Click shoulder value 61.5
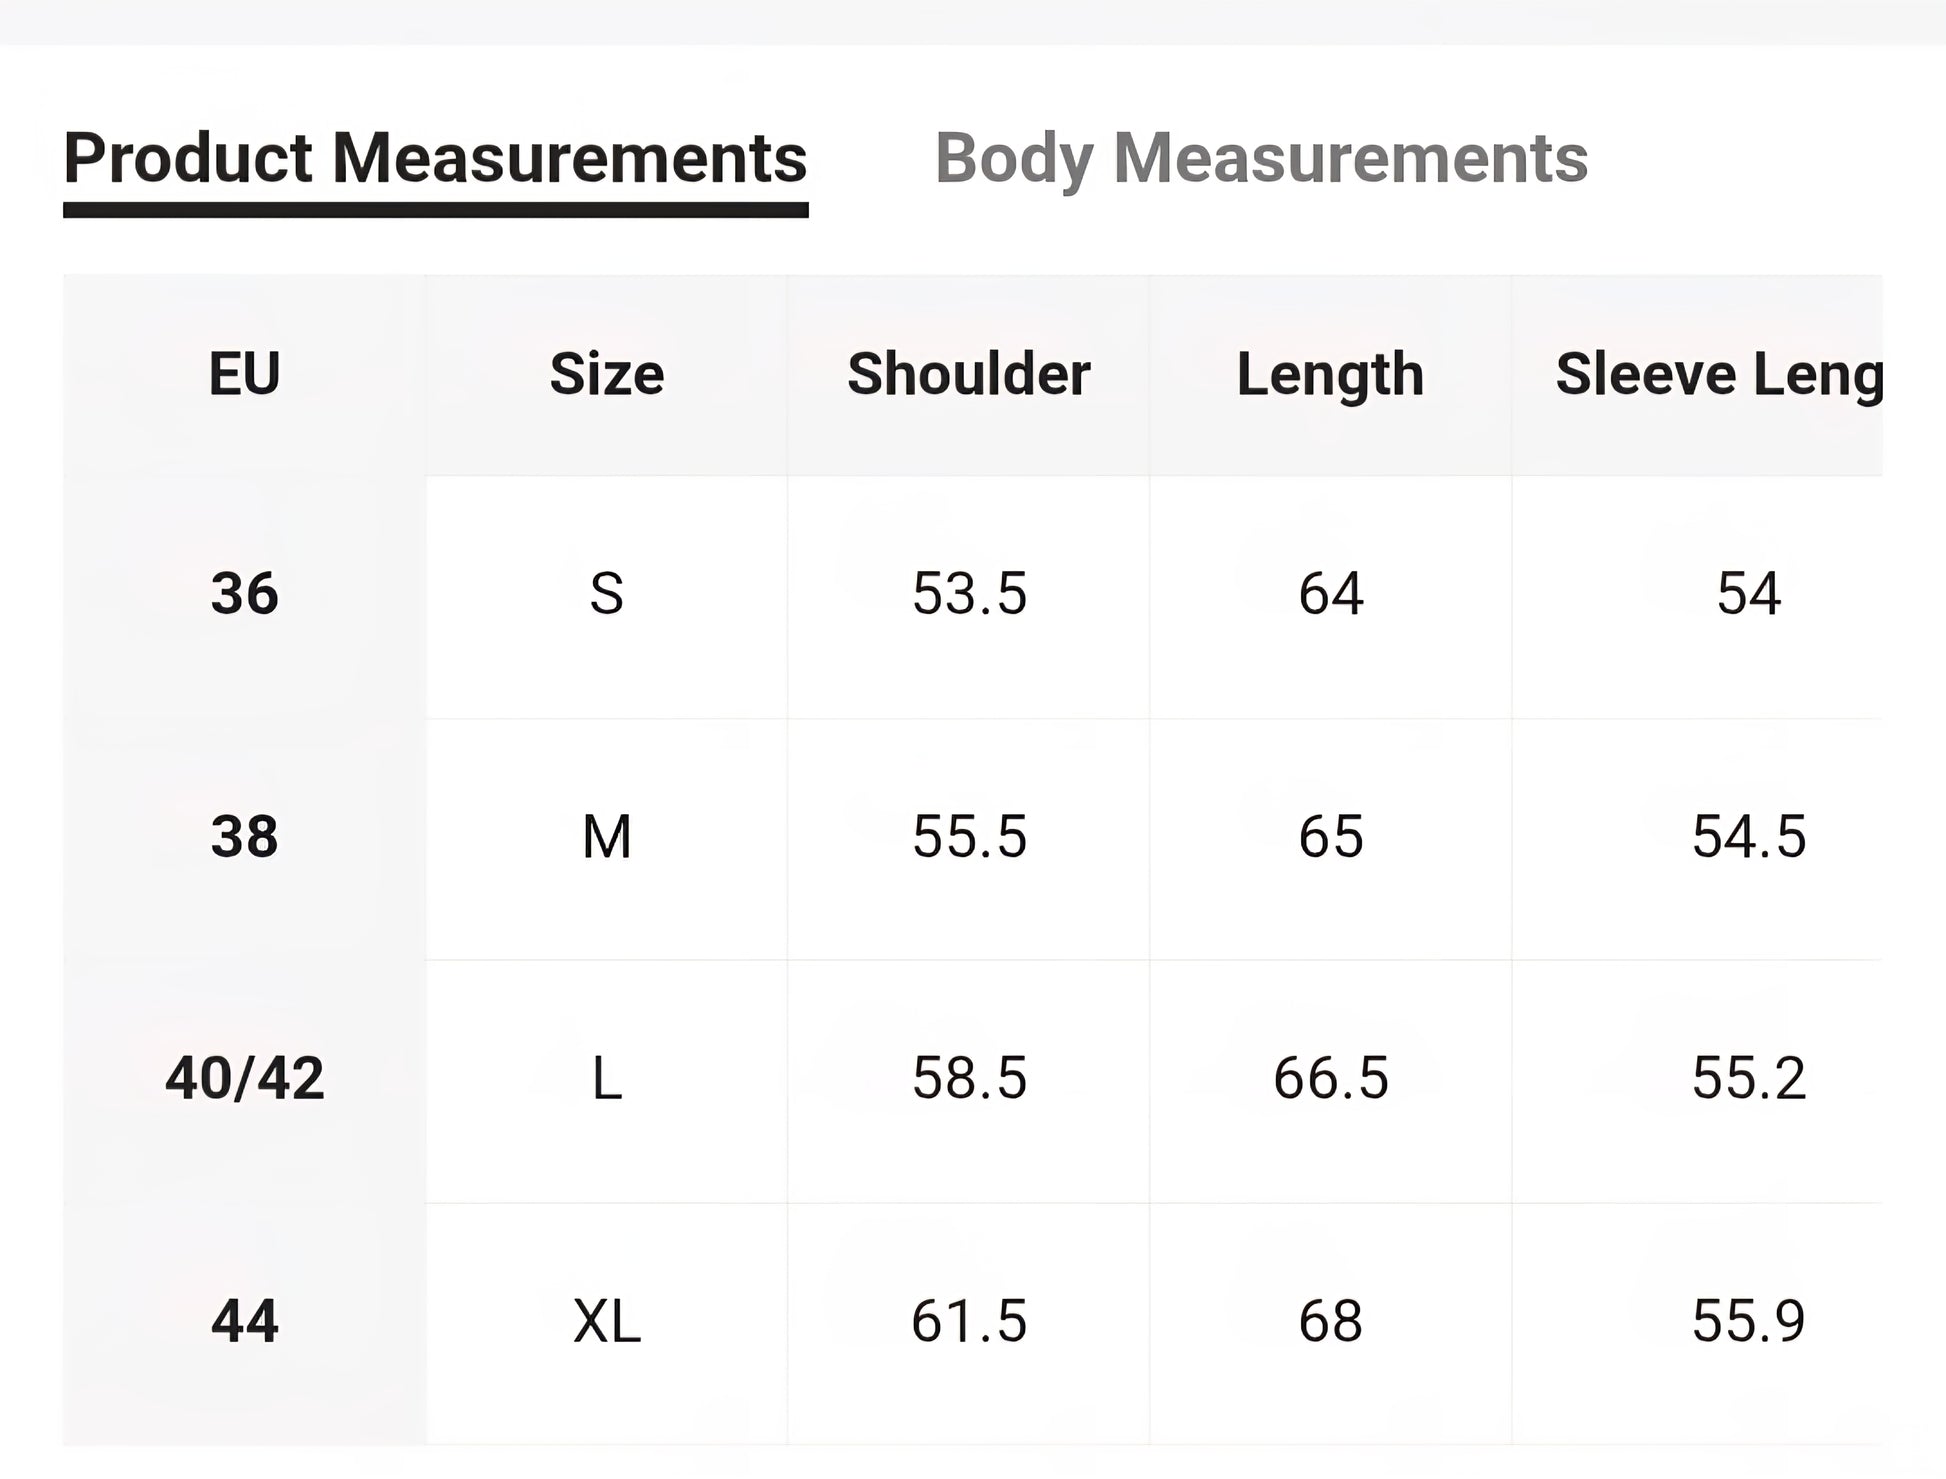The height and width of the screenshot is (1479, 1946). (969, 1321)
